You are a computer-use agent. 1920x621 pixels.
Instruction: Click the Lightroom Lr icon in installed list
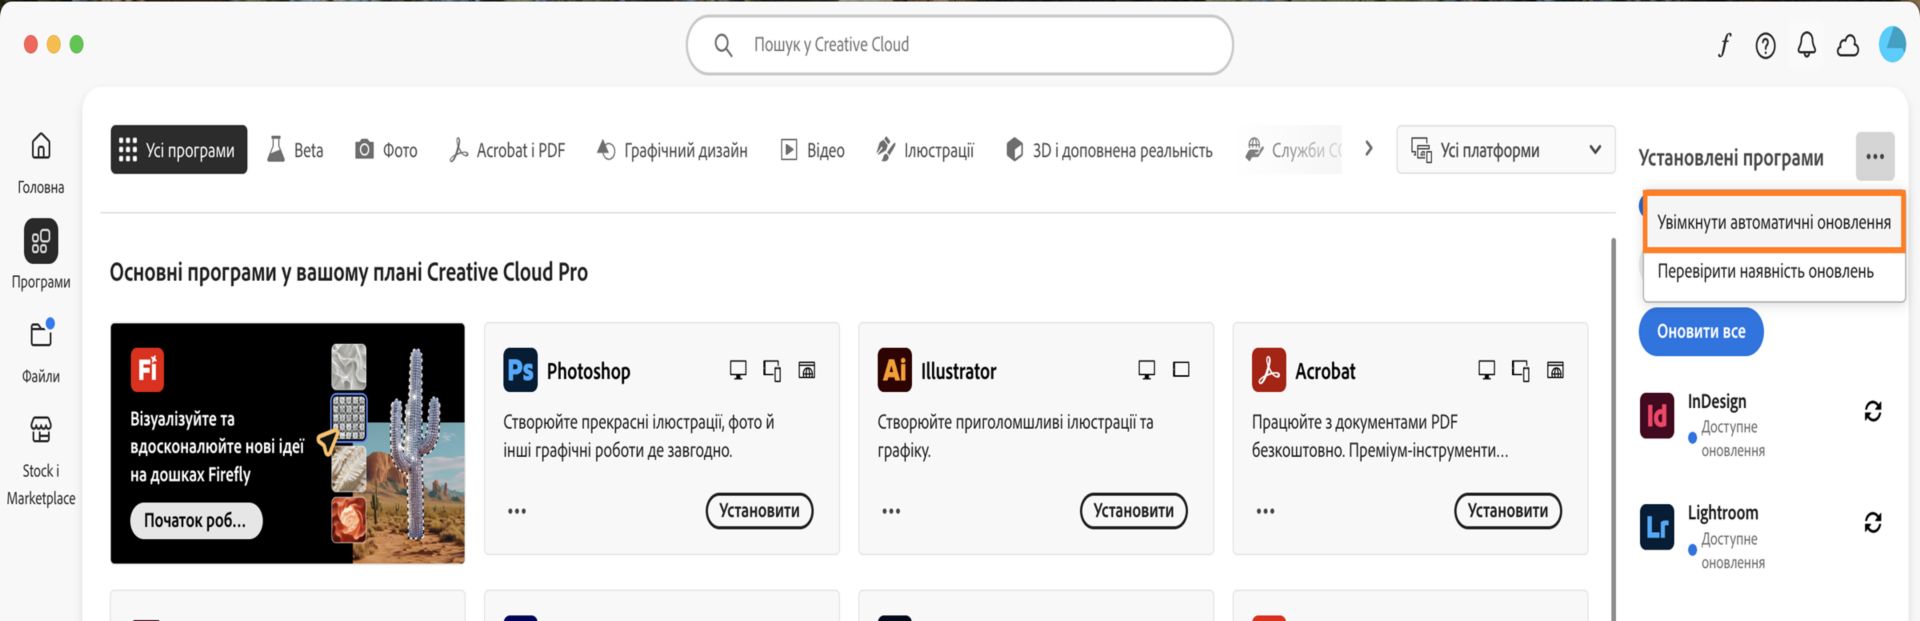[x=1657, y=527]
